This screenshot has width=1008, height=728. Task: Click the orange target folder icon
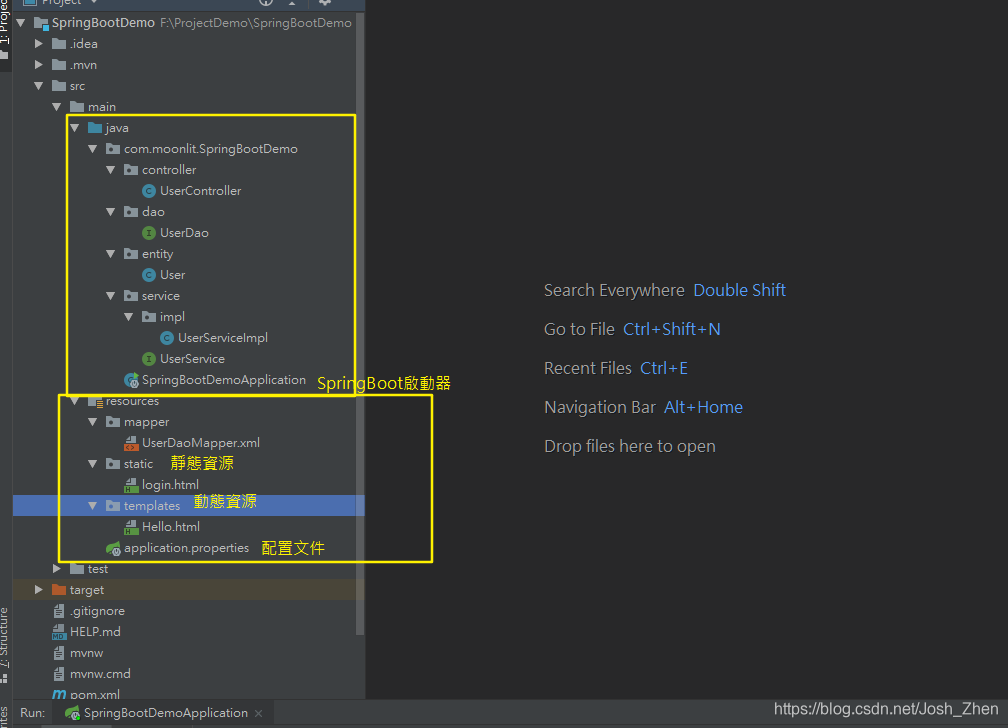click(59, 590)
